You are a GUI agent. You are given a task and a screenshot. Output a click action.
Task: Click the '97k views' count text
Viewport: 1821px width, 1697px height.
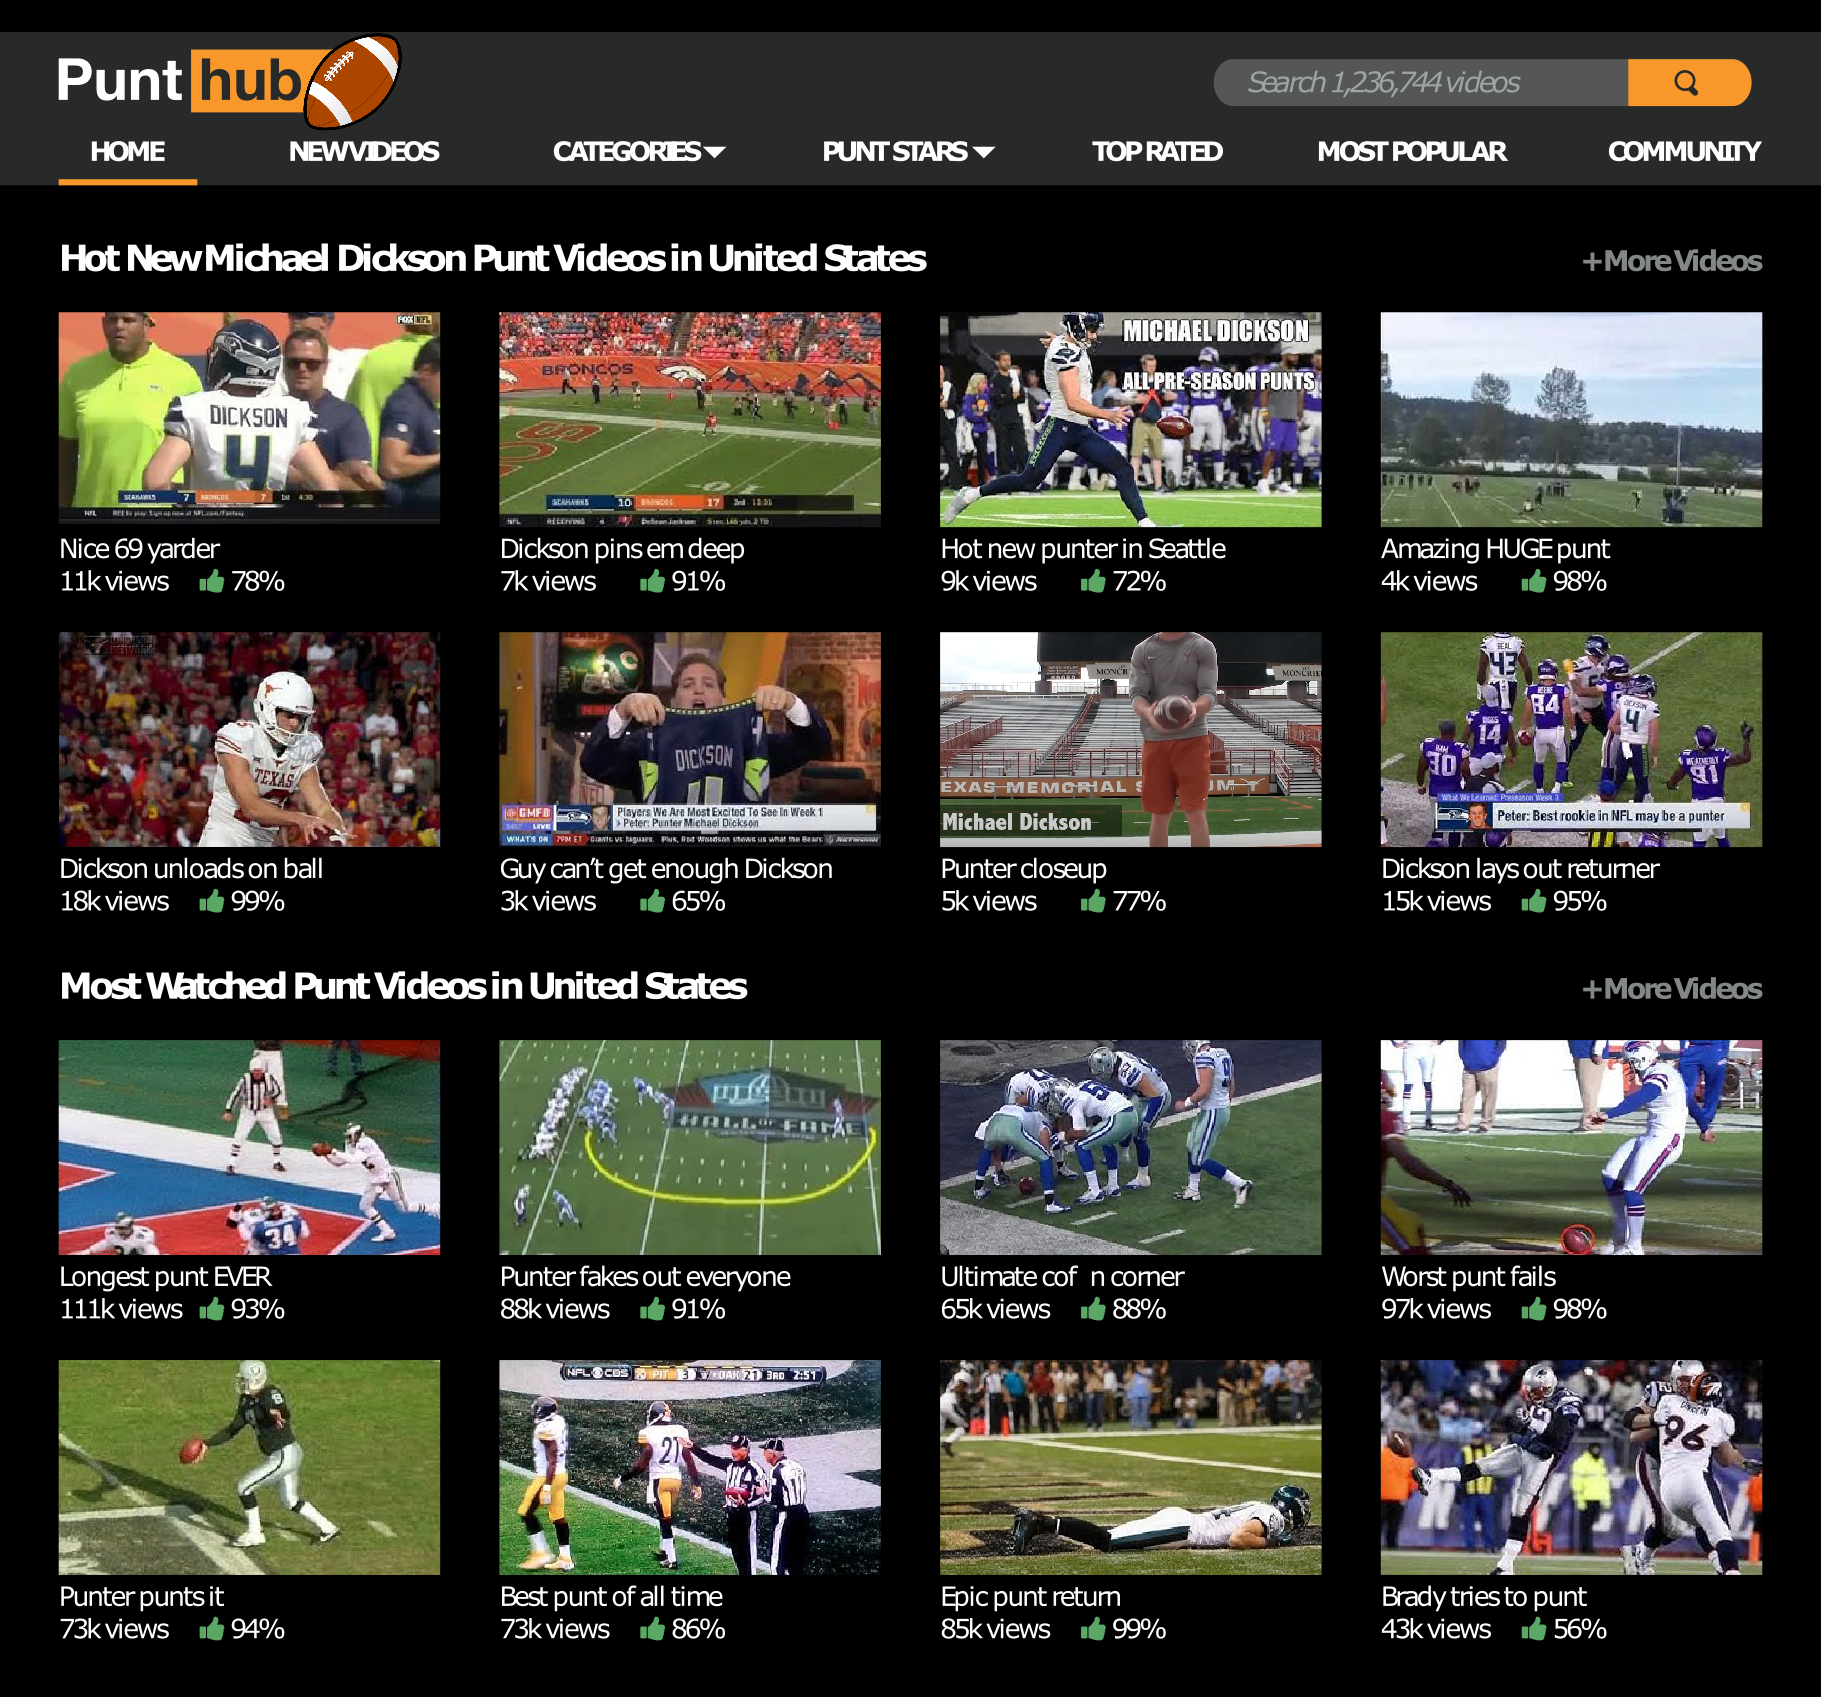click(1436, 1309)
